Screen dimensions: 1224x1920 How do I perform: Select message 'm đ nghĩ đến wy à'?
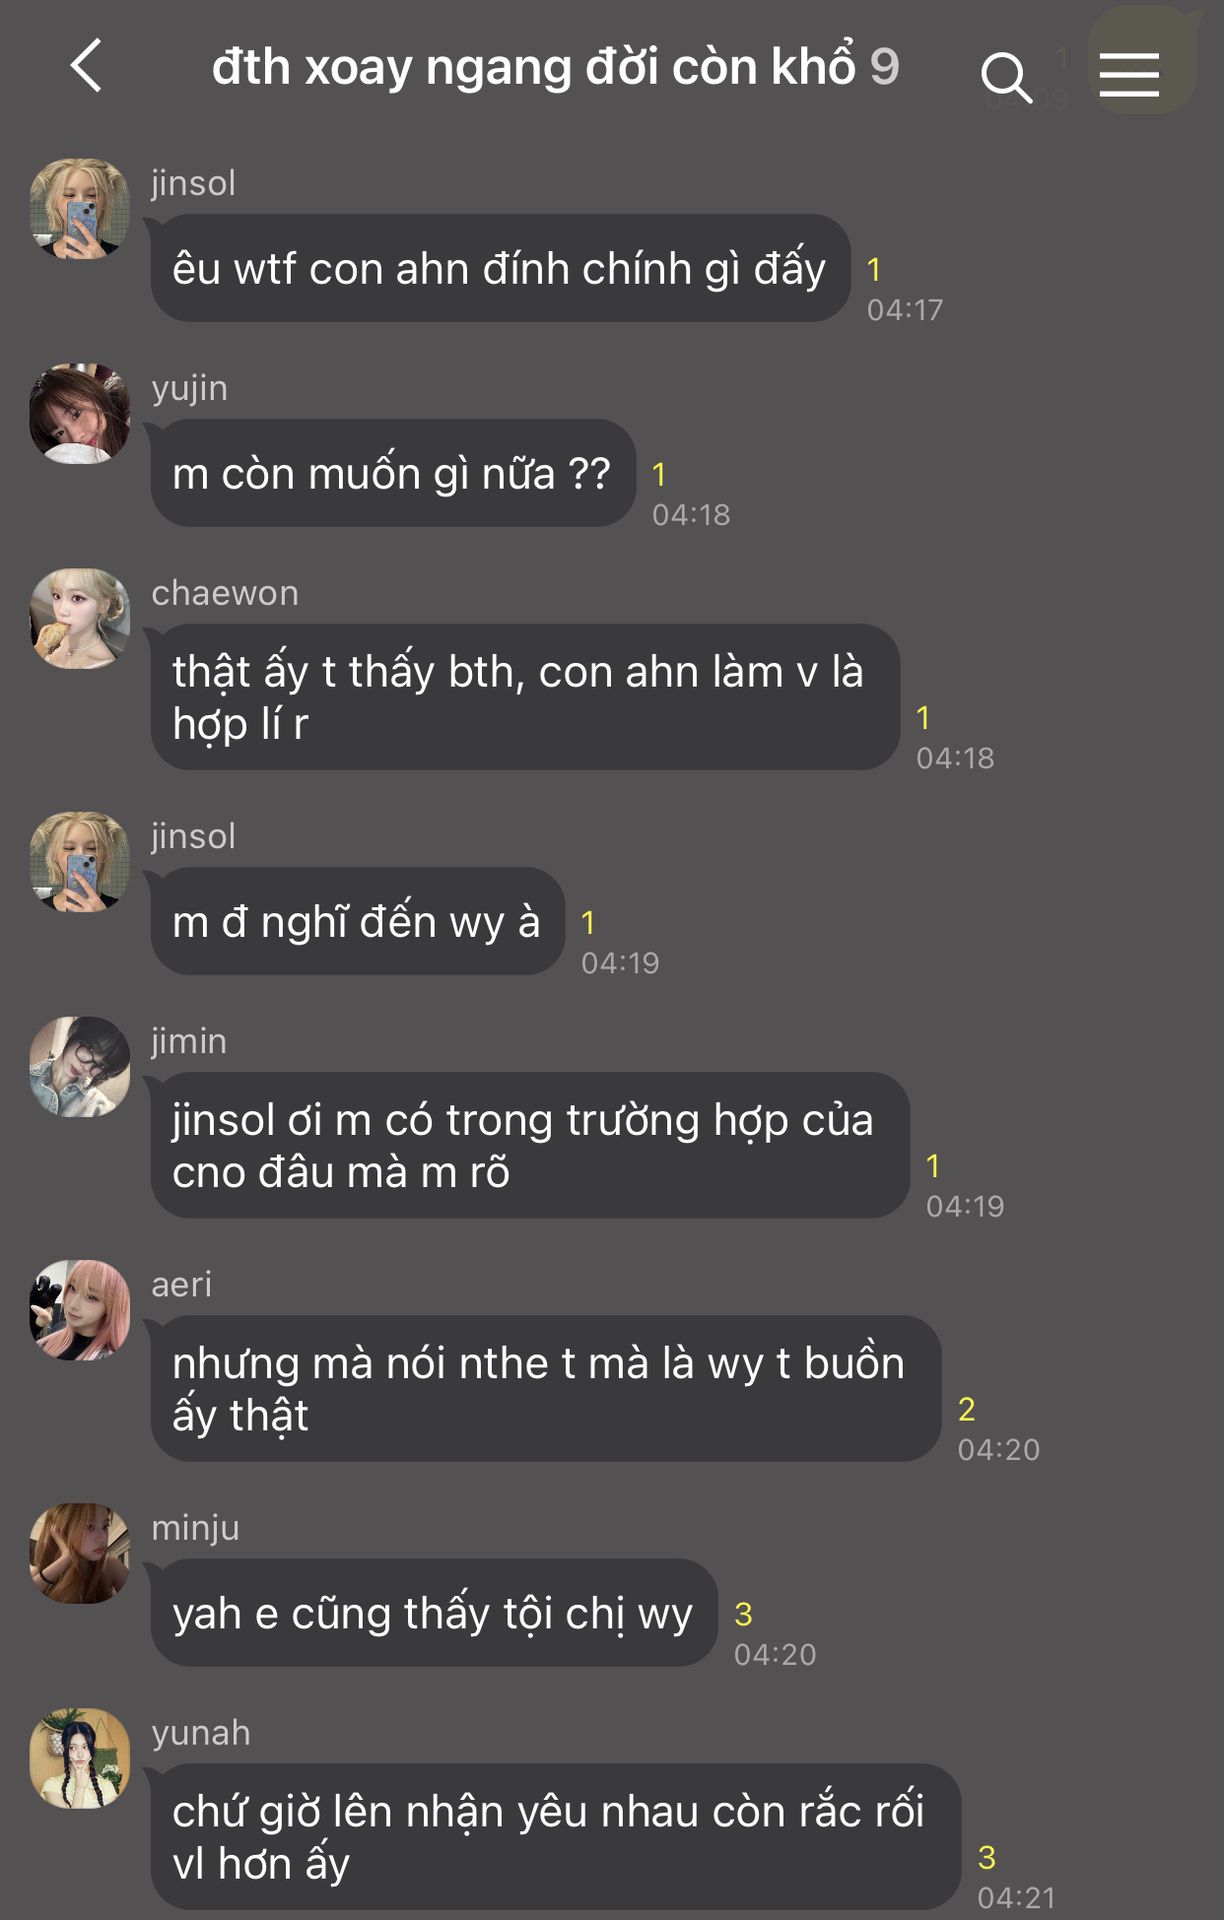click(x=357, y=921)
